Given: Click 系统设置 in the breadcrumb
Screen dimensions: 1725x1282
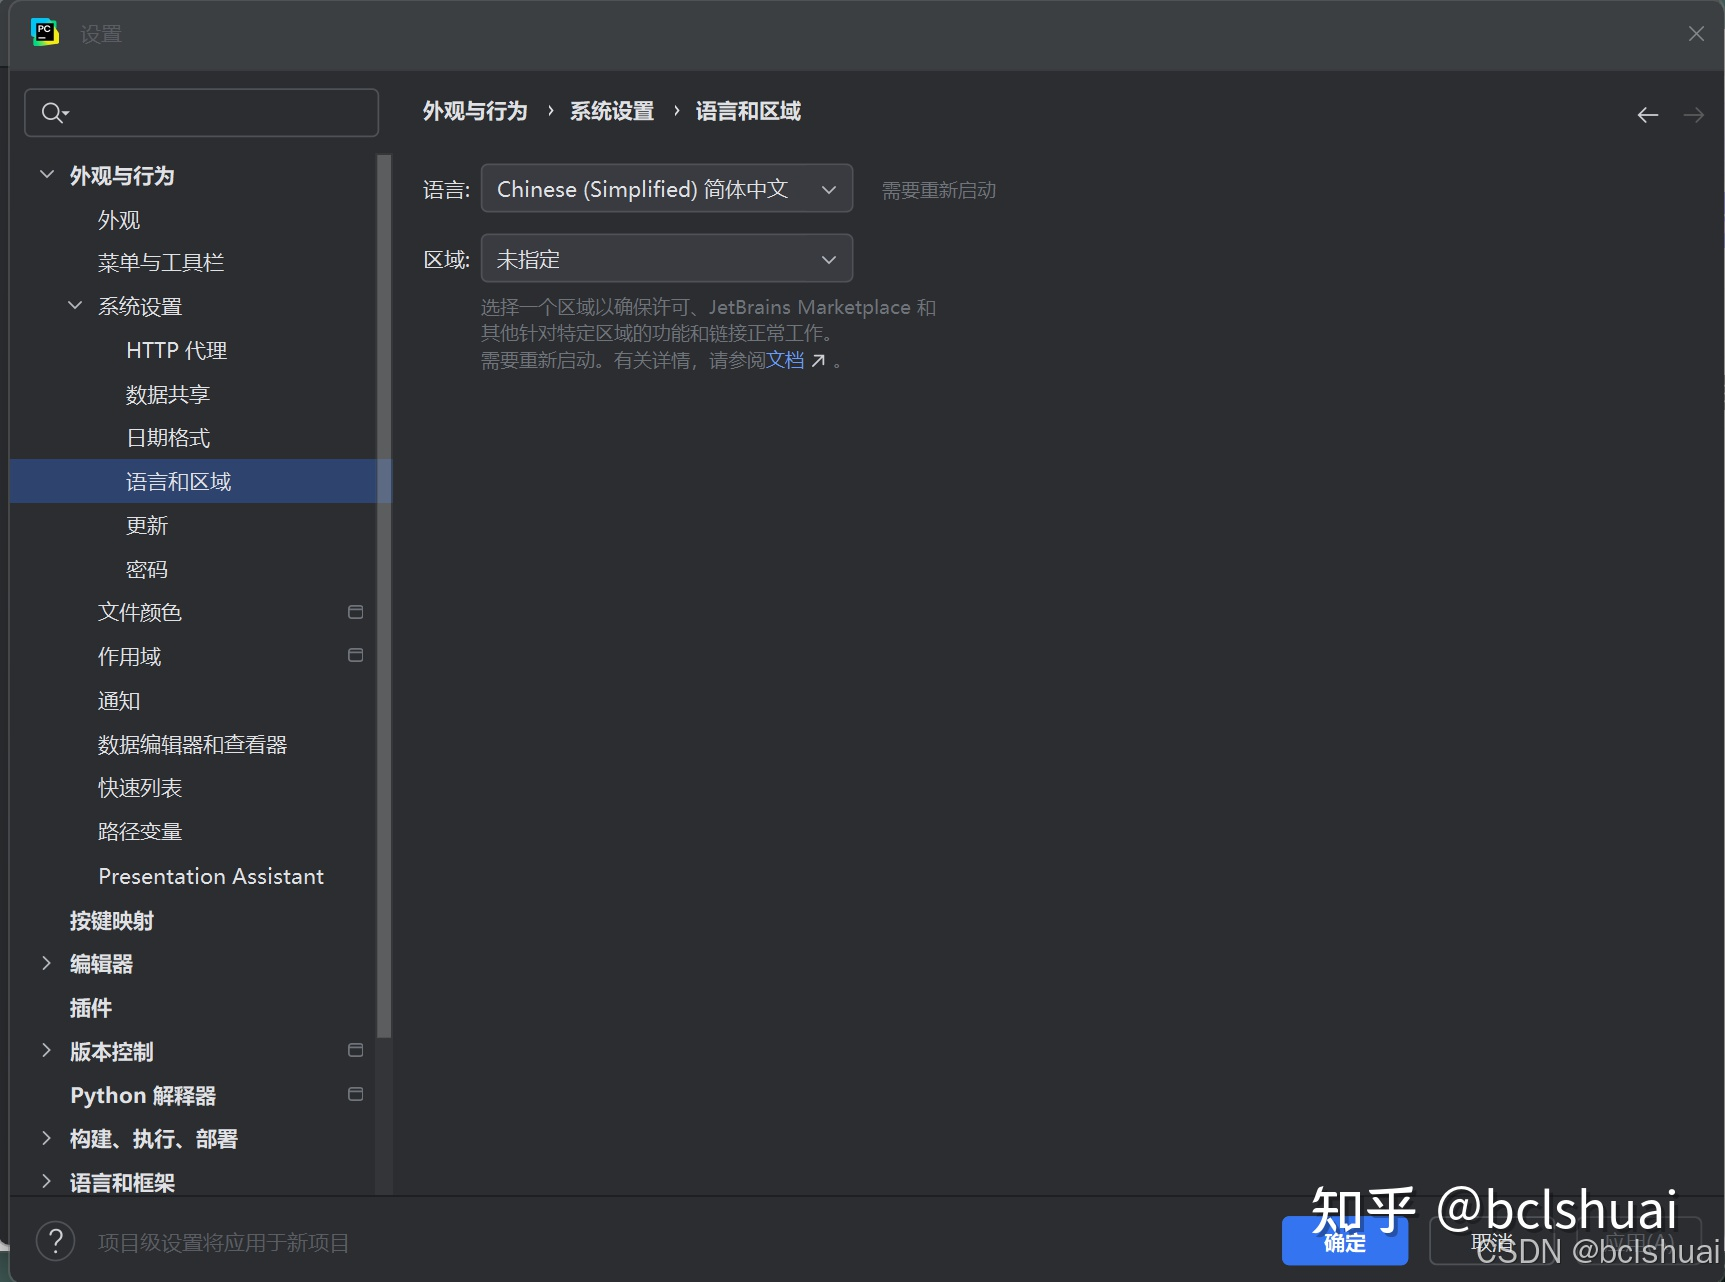Looking at the screenshot, I should (612, 111).
